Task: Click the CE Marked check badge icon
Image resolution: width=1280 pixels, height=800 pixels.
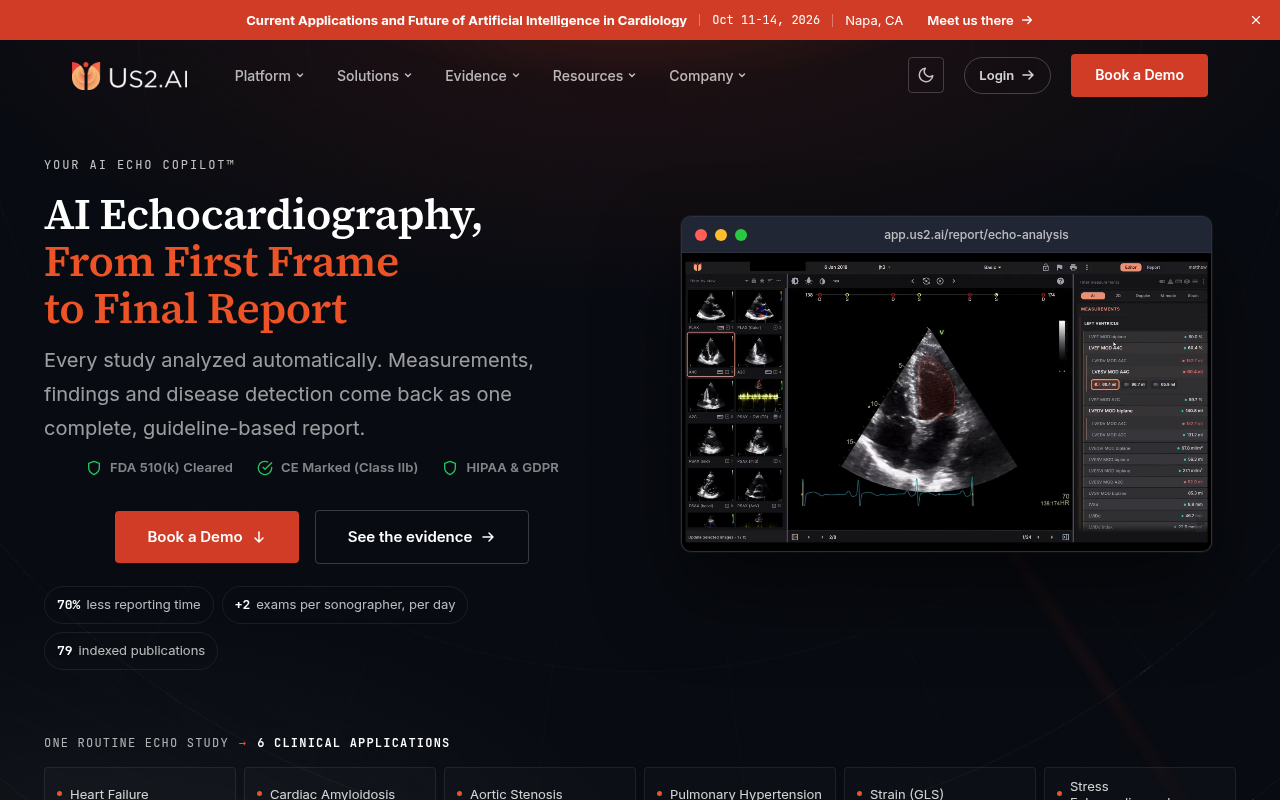Action: (x=265, y=468)
